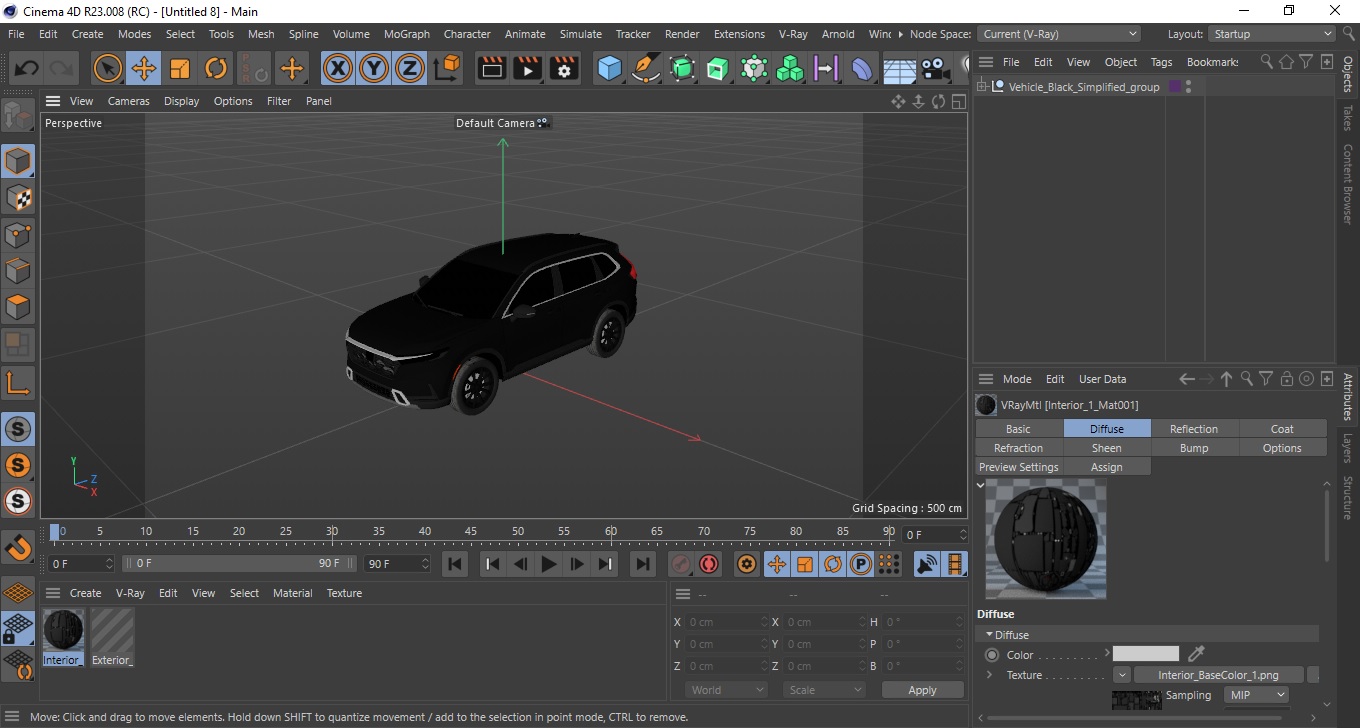Open Node Space dropdown
The image size is (1360, 728).
pyautogui.click(x=1058, y=34)
